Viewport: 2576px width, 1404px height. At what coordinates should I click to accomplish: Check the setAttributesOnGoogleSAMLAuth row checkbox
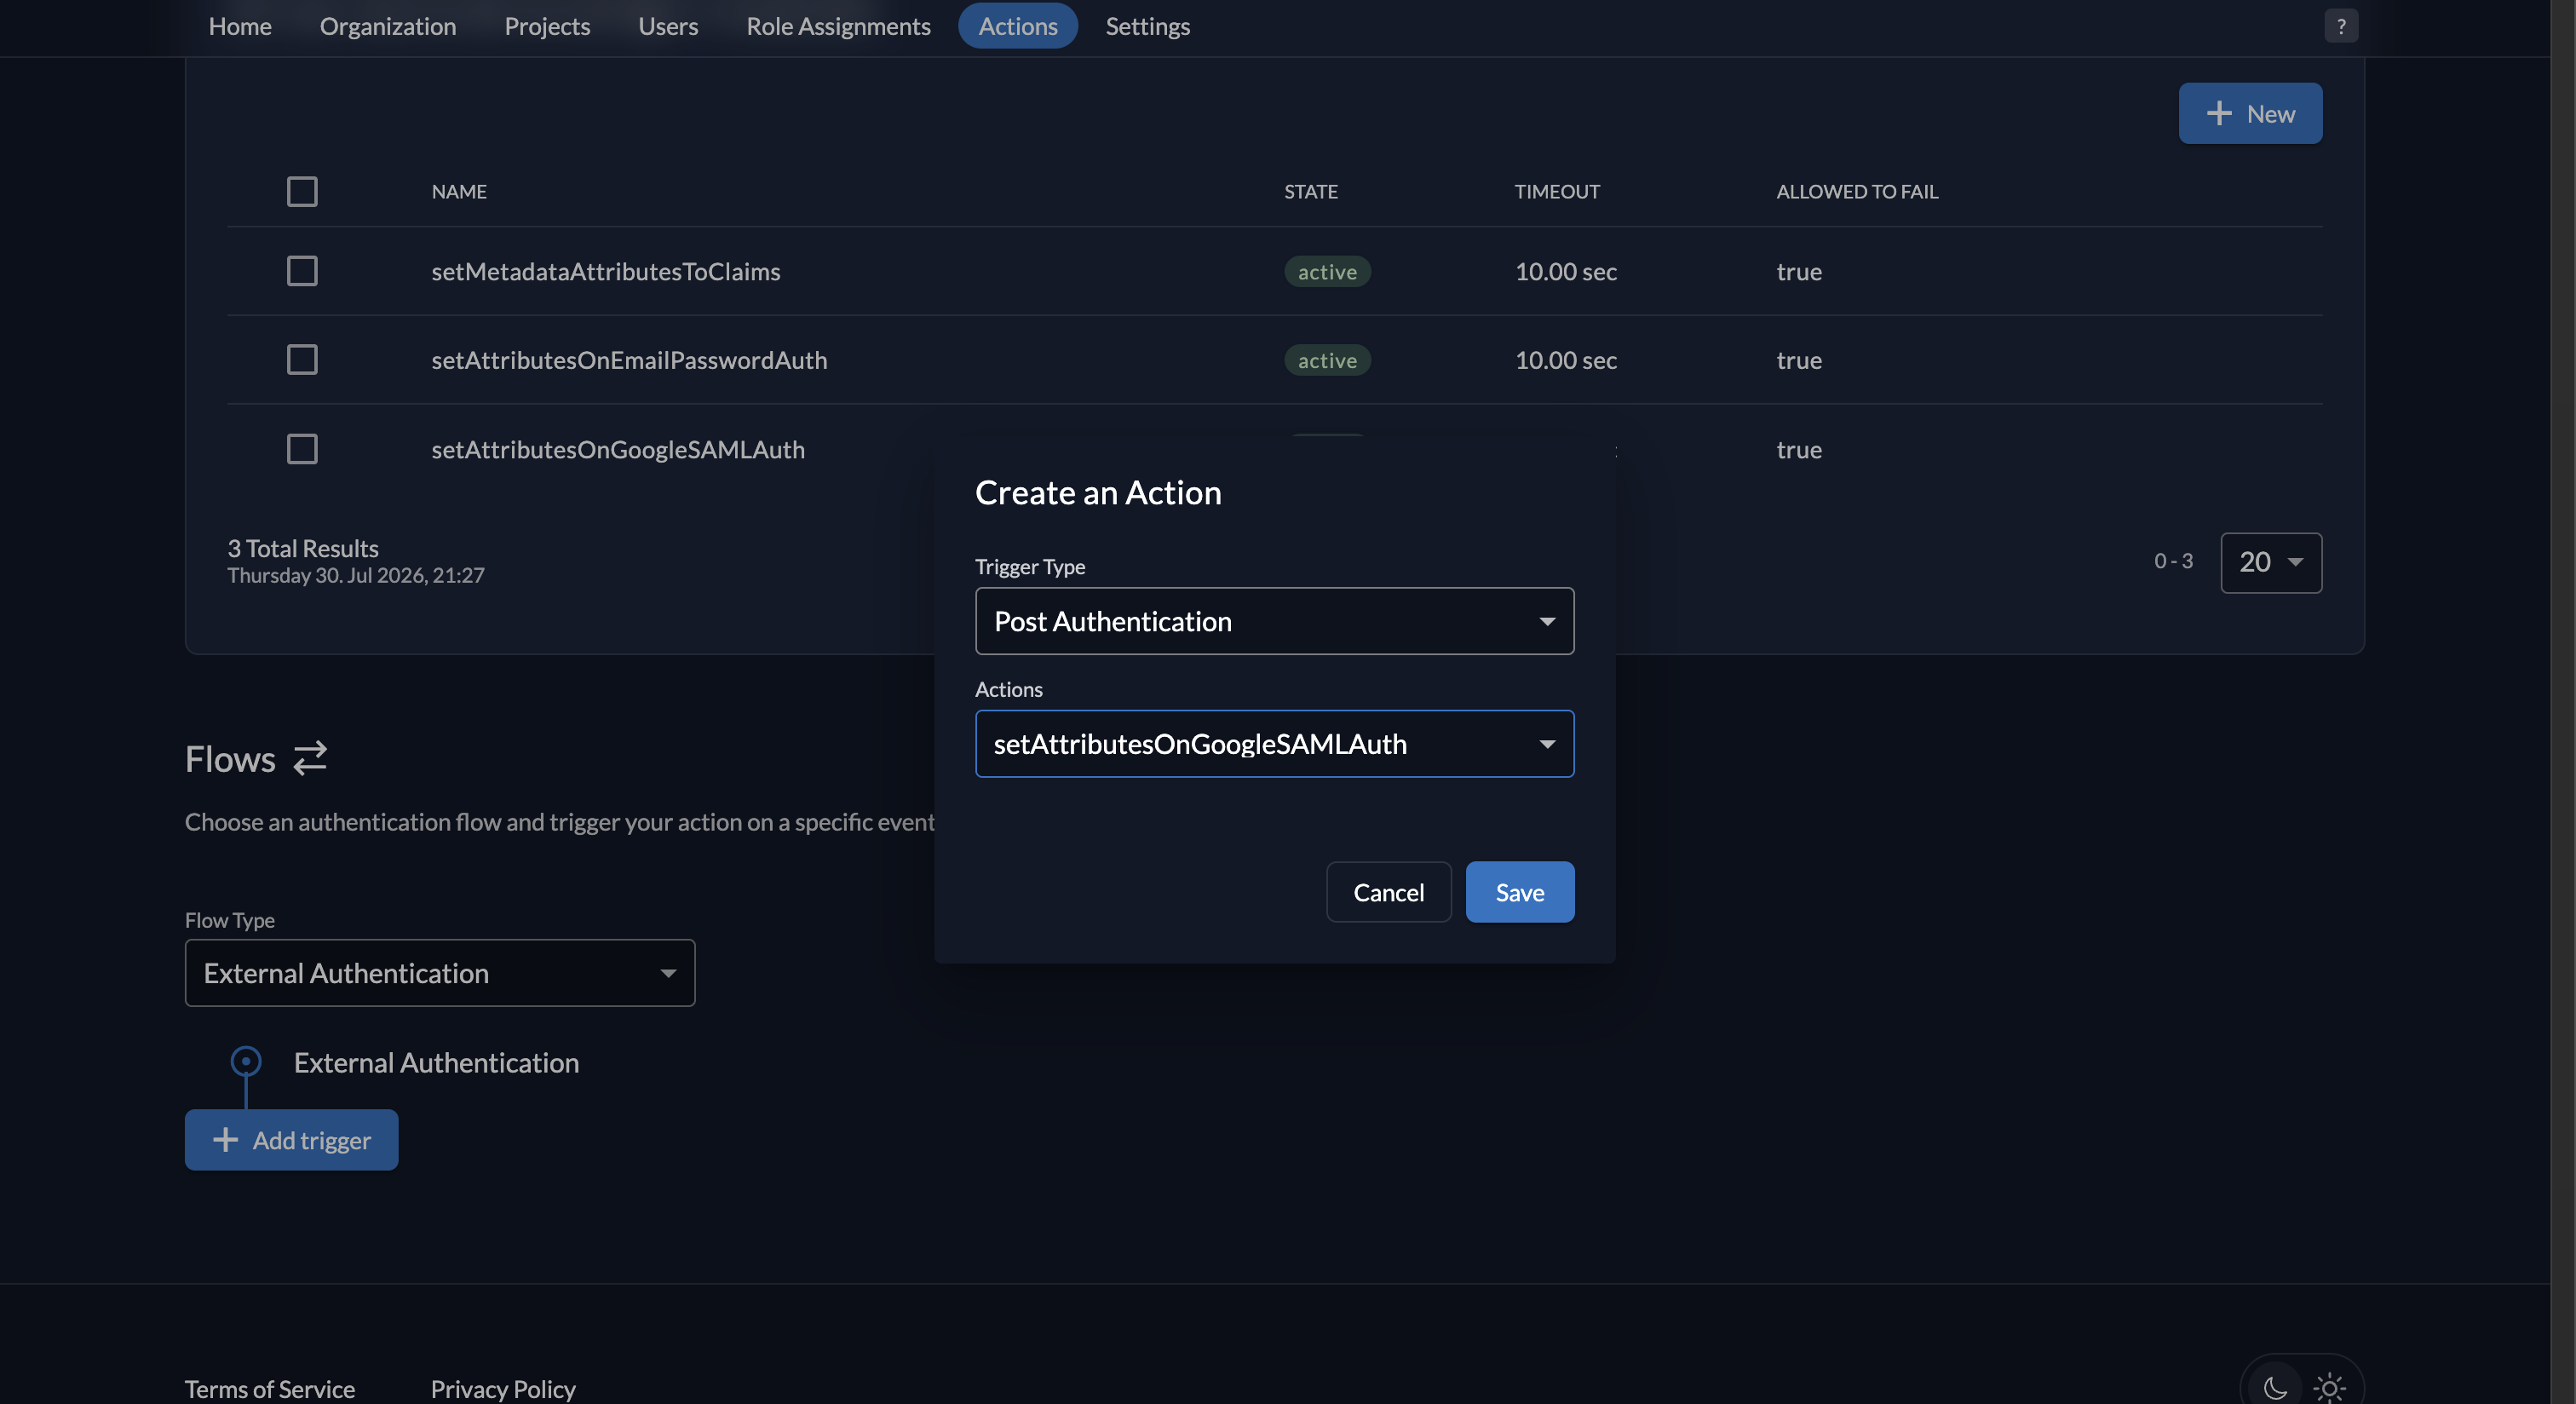coord(302,449)
